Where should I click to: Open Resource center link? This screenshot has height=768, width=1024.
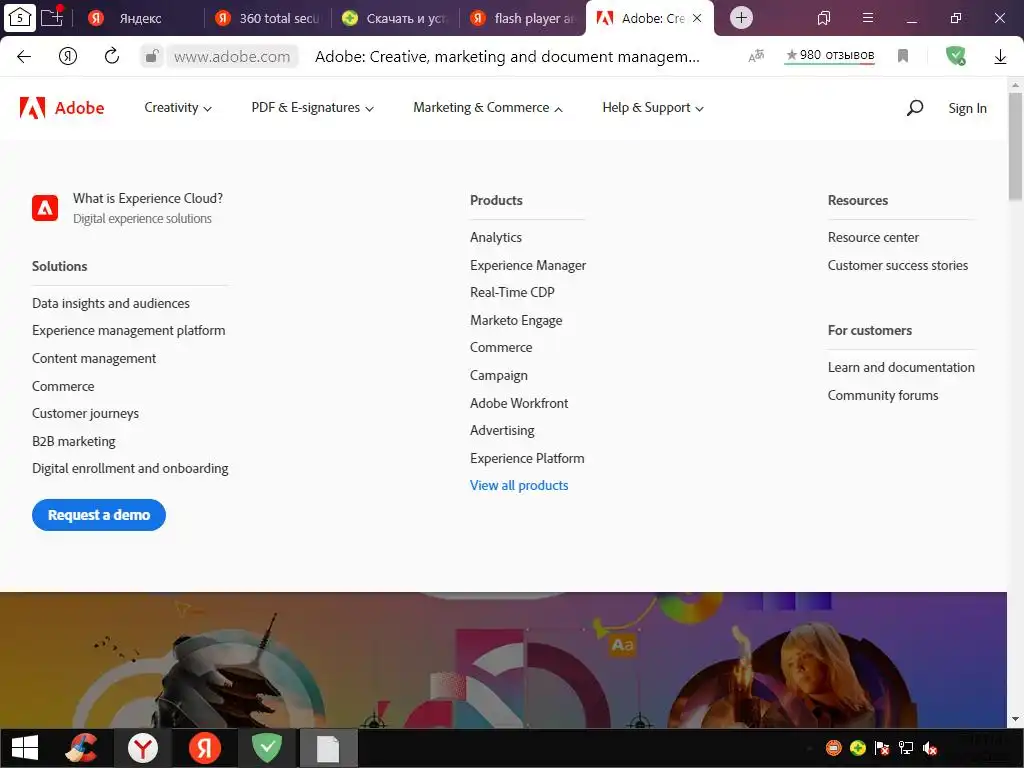[873, 237]
